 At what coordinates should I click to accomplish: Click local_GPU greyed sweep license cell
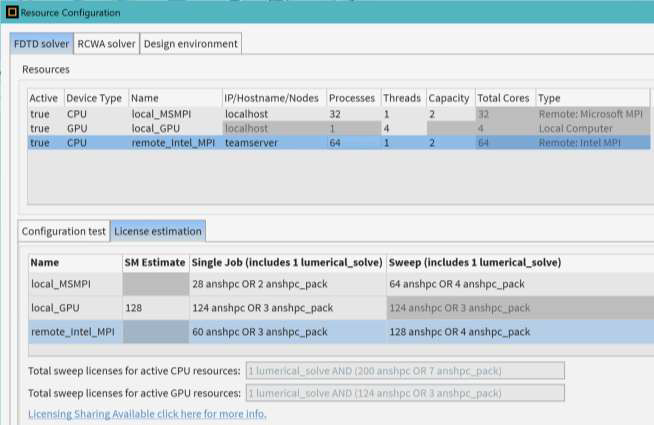pos(520,308)
